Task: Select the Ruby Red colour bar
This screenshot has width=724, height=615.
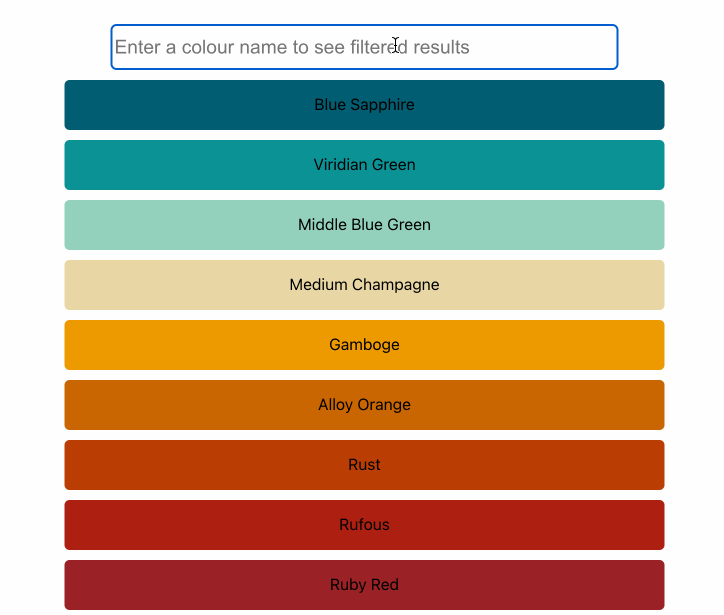Action: [x=364, y=585]
